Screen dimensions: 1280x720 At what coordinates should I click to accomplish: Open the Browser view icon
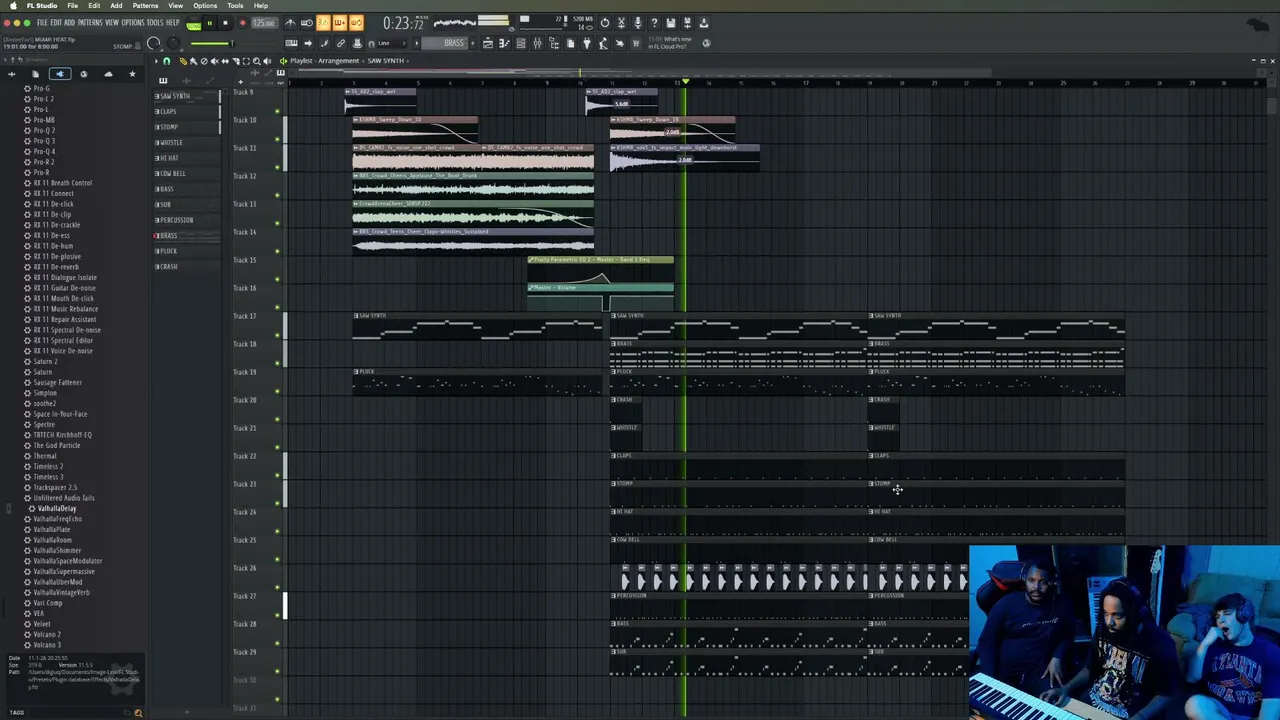coord(554,43)
